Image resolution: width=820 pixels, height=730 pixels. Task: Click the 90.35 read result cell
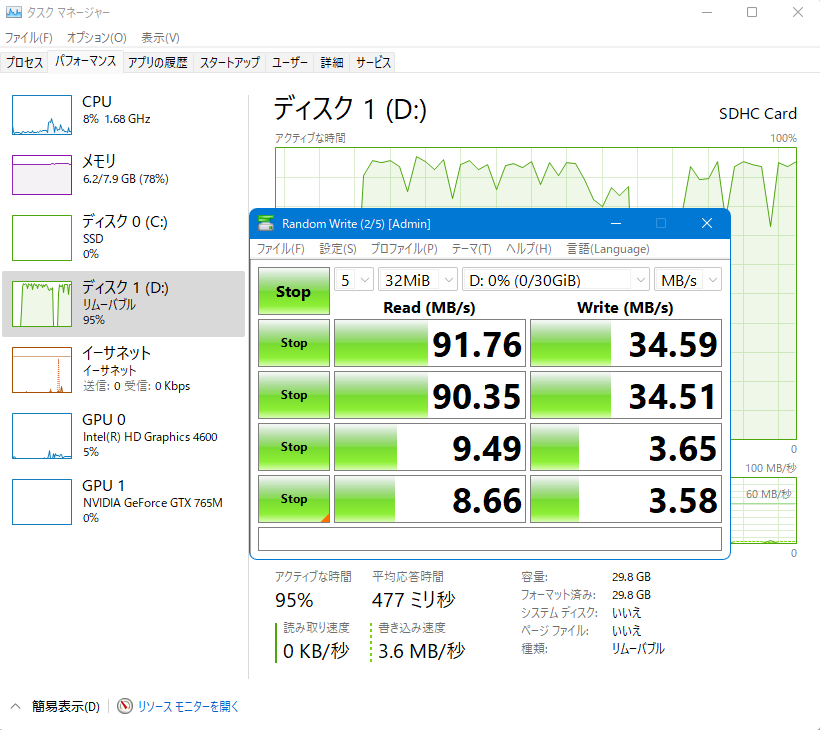click(430, 395)
